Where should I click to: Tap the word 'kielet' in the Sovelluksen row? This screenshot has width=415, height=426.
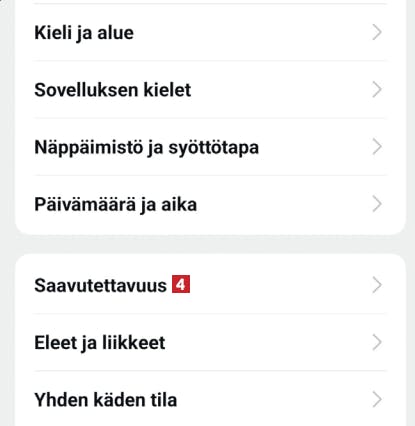(167, 90)
